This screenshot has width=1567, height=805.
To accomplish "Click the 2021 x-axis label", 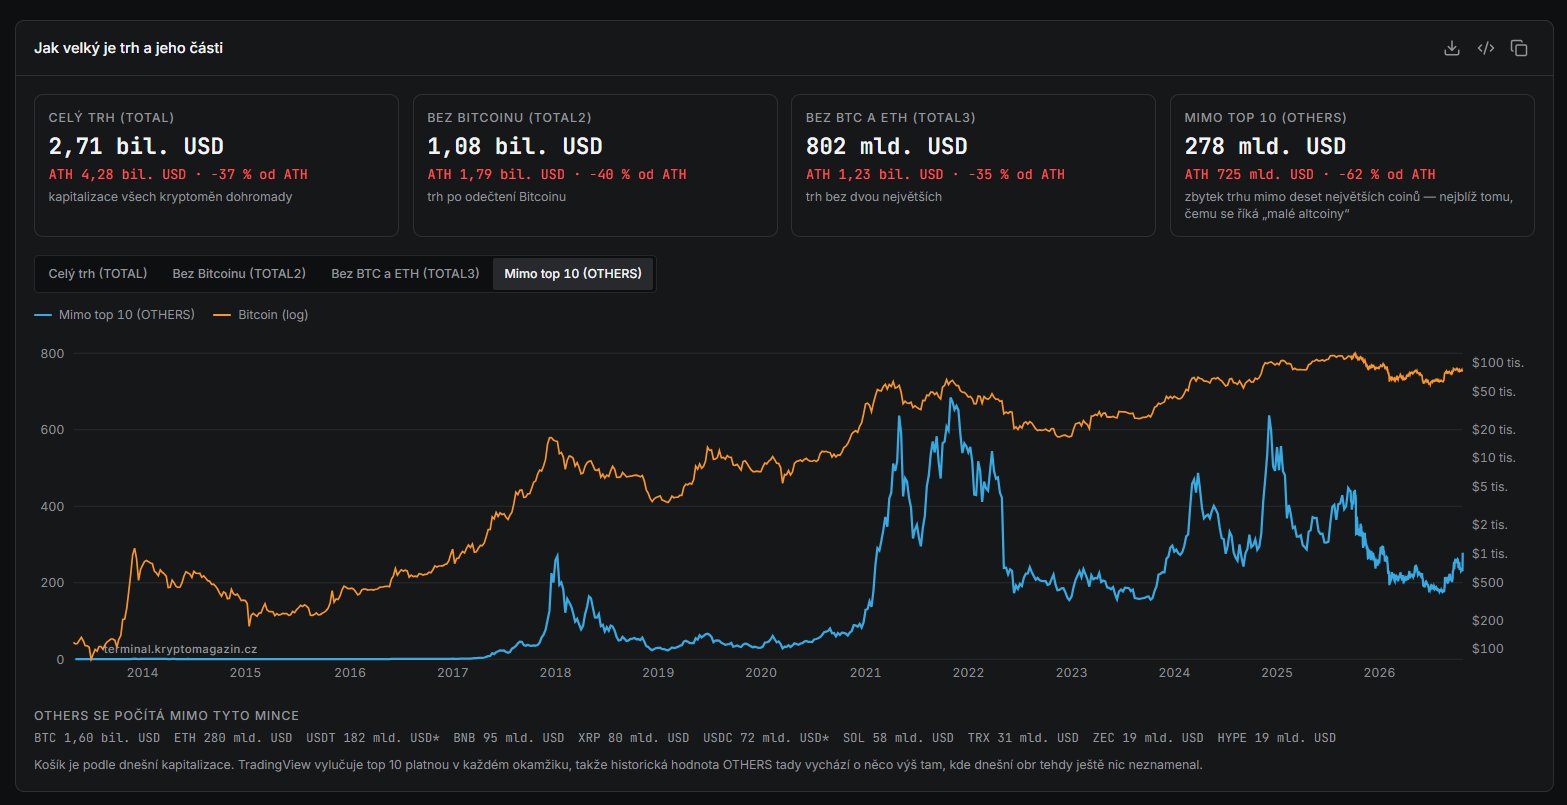I will click(x=865, y=673).
